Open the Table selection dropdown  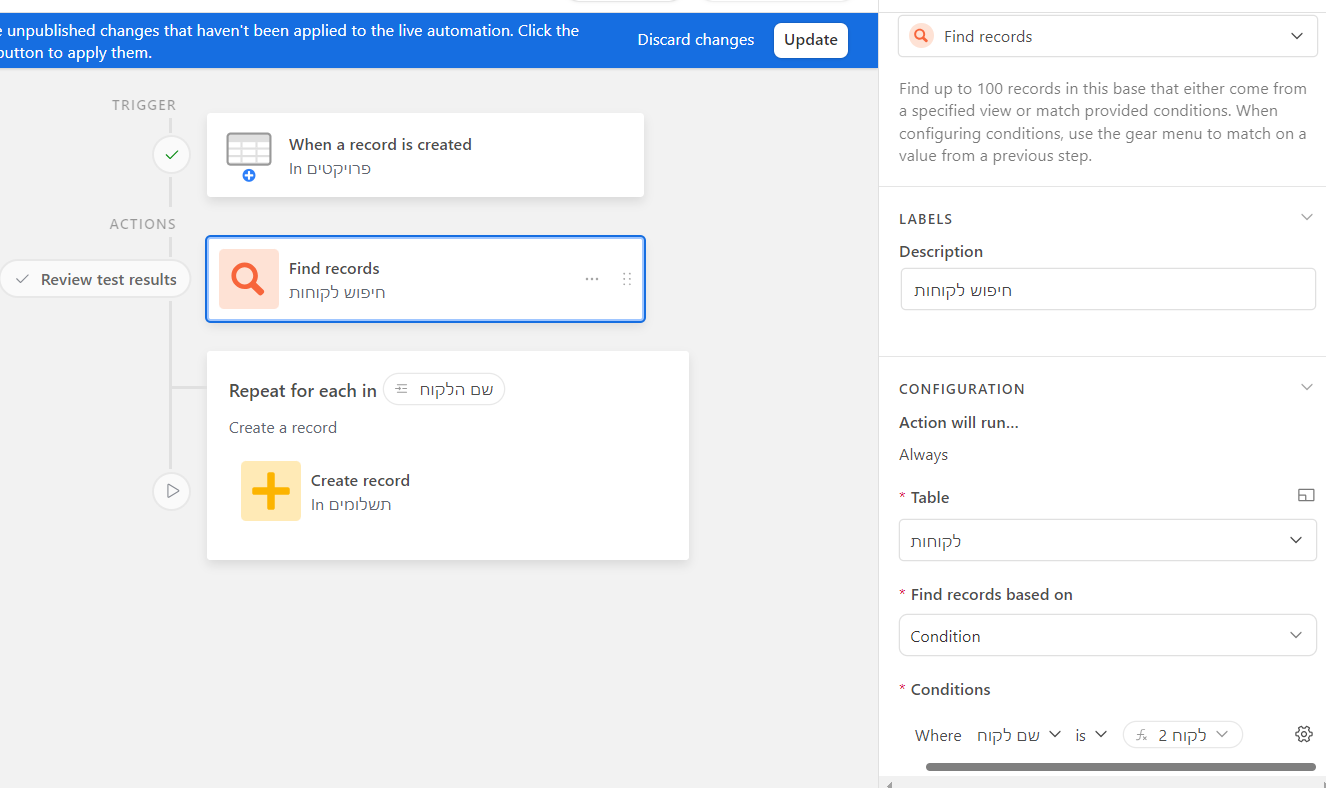pyautogui.click(x=1107, y=540)
